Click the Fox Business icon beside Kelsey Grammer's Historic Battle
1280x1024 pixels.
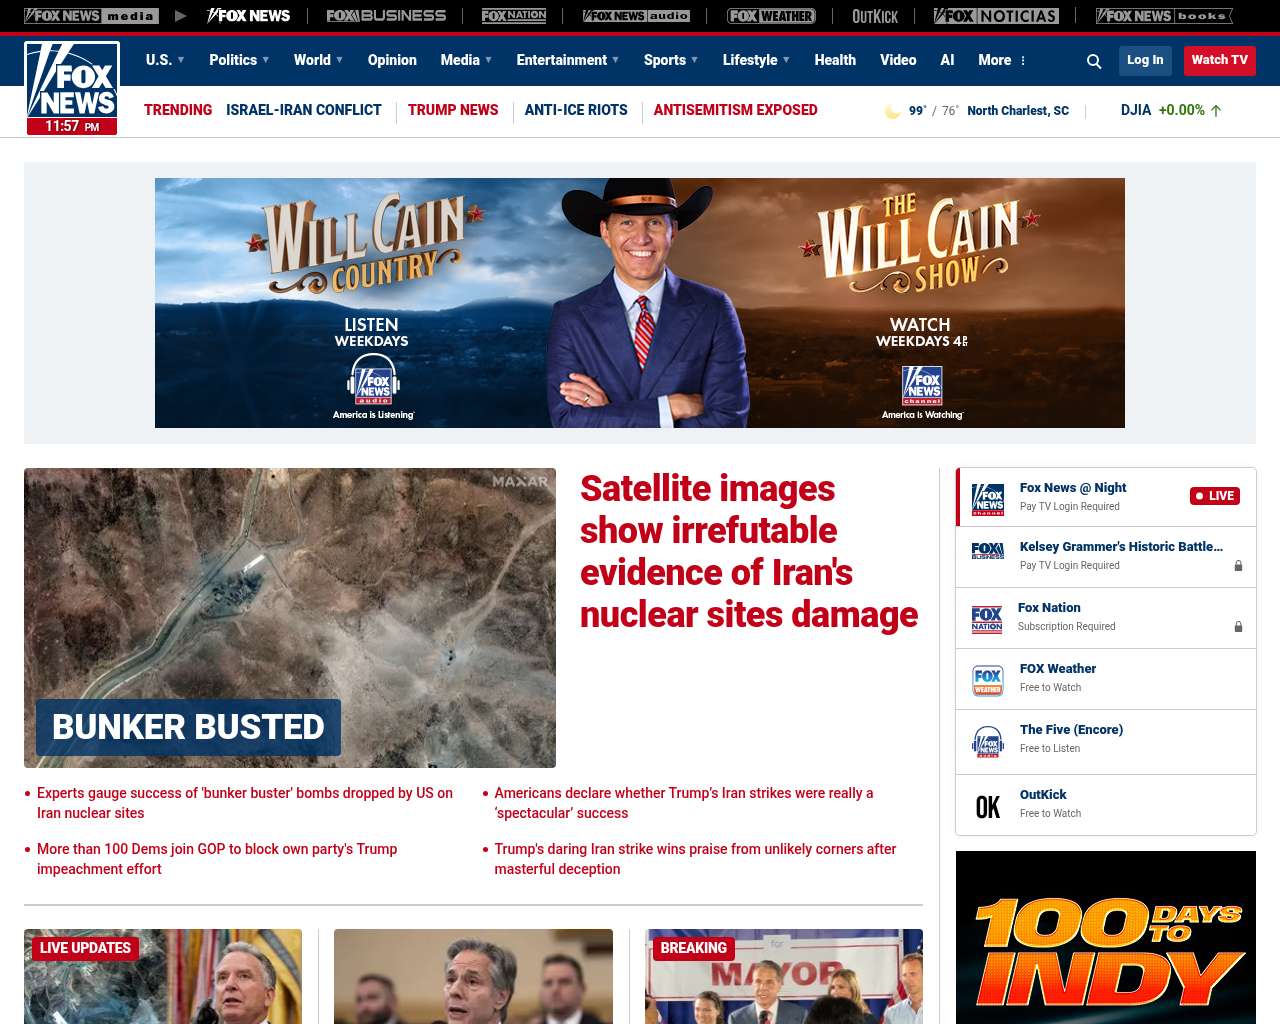(988, 551)
